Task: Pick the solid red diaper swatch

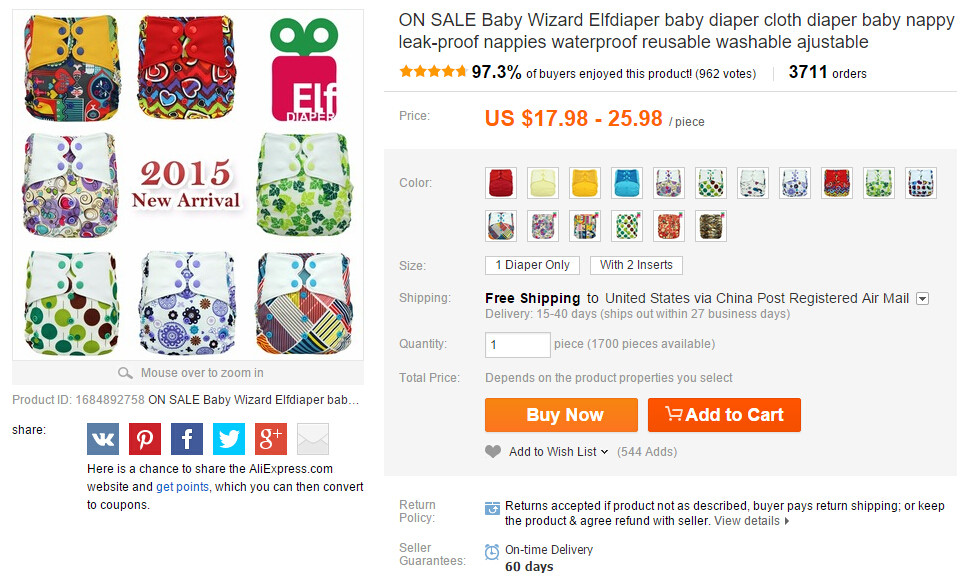Action: click(x=501, y=183)
